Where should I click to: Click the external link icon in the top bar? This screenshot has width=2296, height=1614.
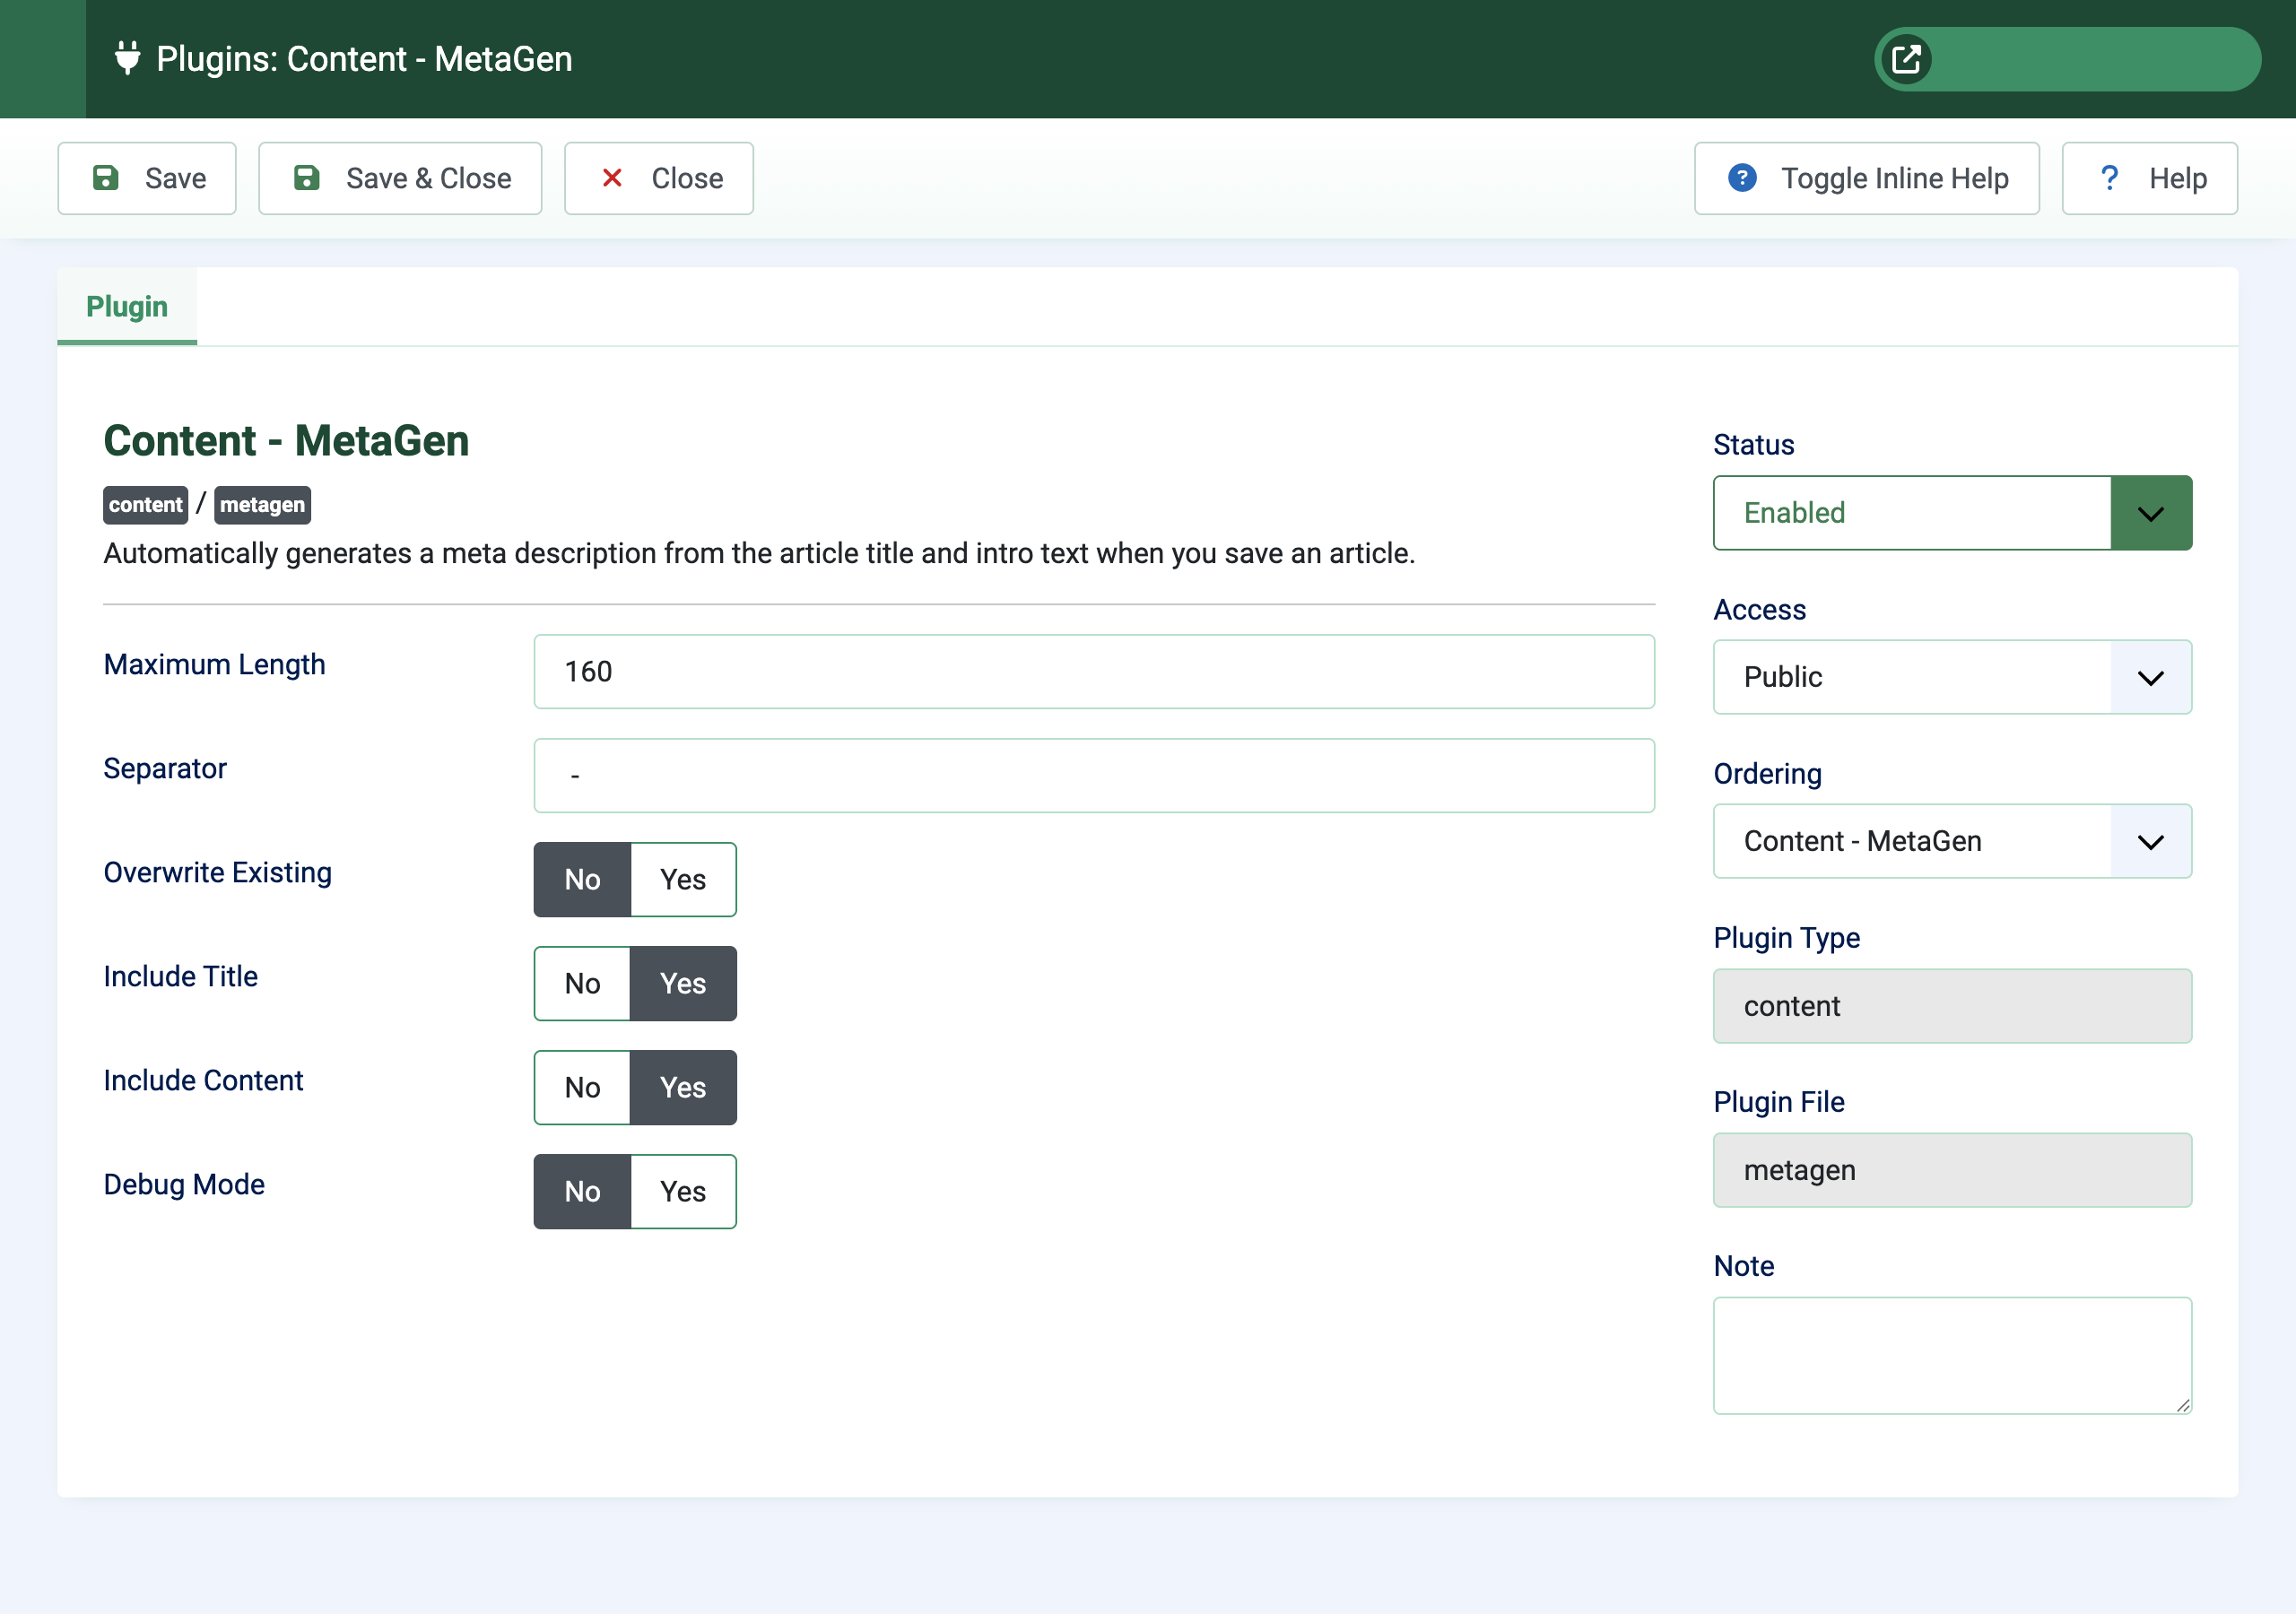coord(1908,58)
